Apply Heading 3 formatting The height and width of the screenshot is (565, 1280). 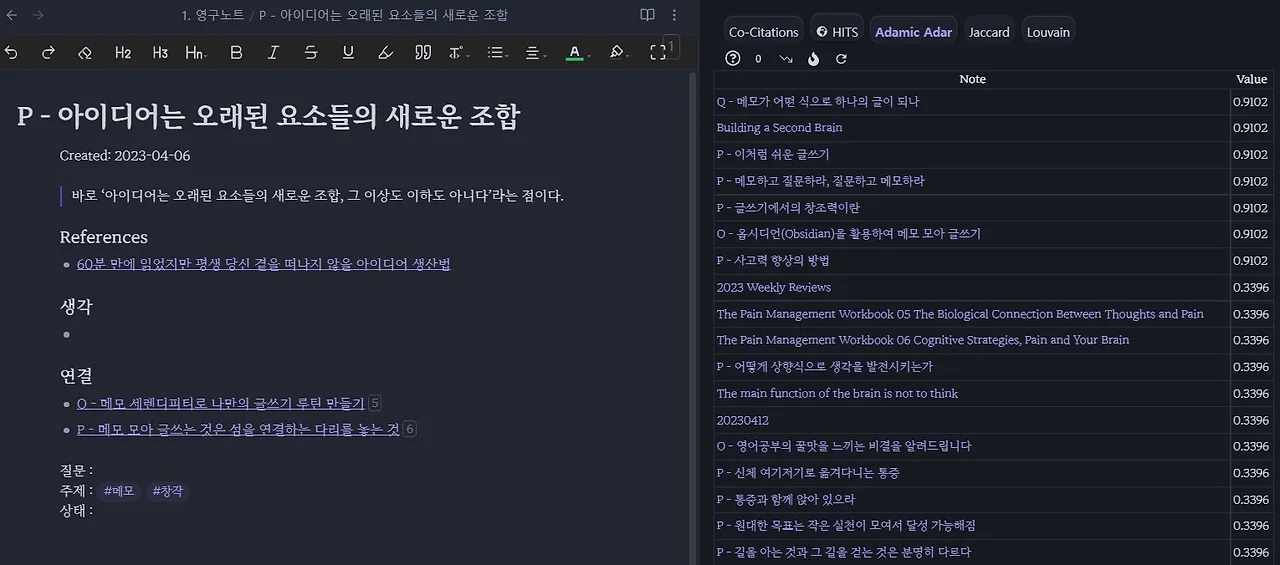pos(160,52)
